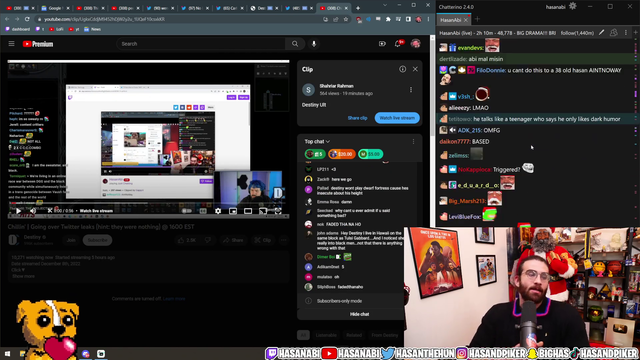Share the video with Share button
Screen dimensions: 640x360
point(233,240)
